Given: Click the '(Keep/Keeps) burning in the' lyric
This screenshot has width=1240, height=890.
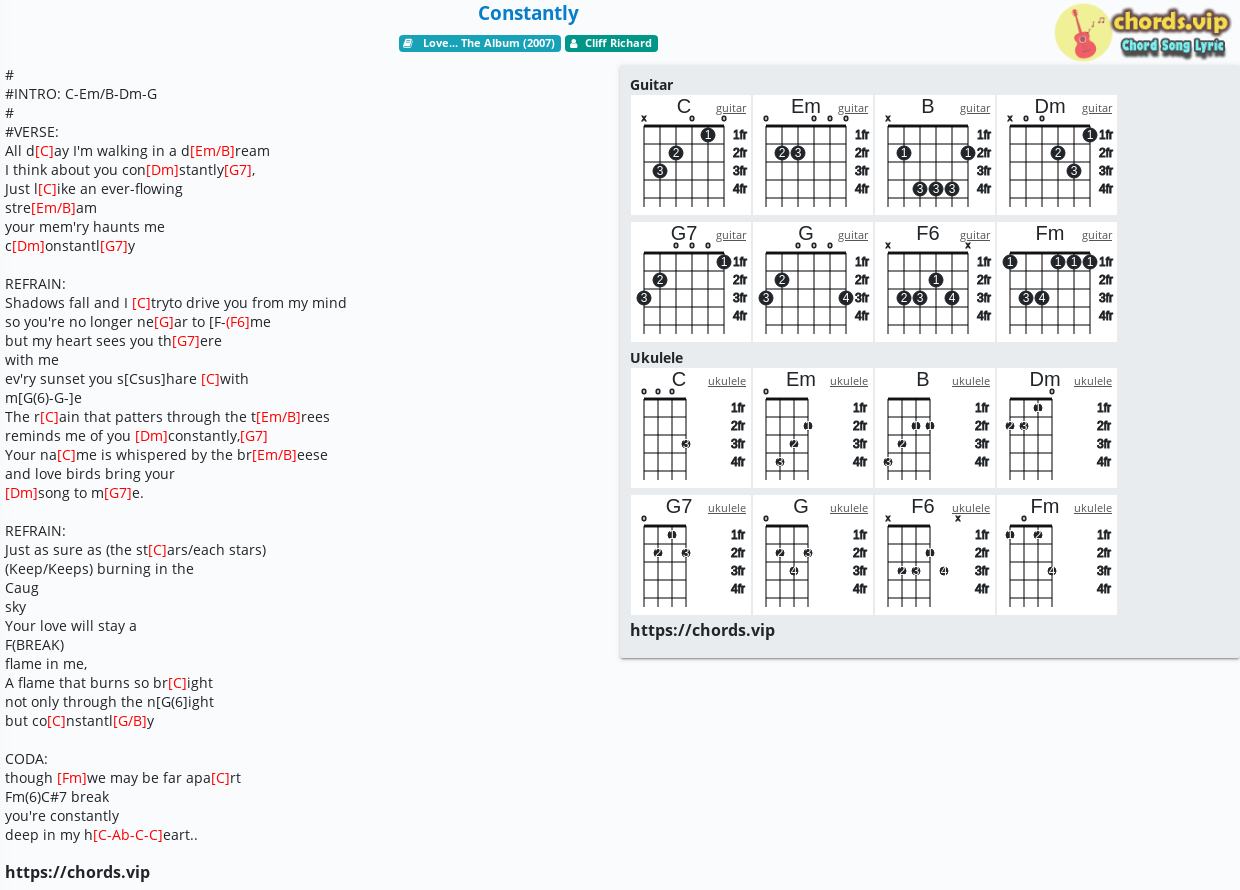Looking at the screenshot, I should 99,569.
